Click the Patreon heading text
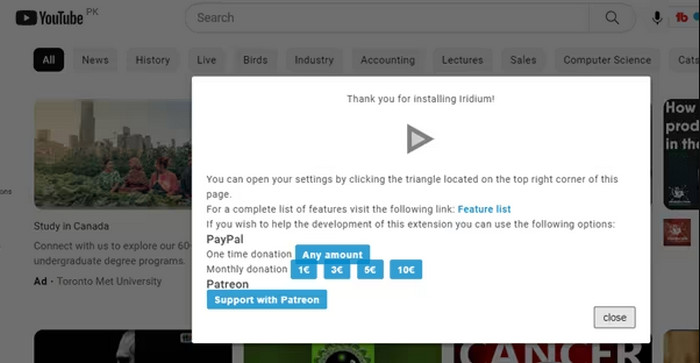The image size is (700, 363). pyautogui.click(x=227, y=284)
